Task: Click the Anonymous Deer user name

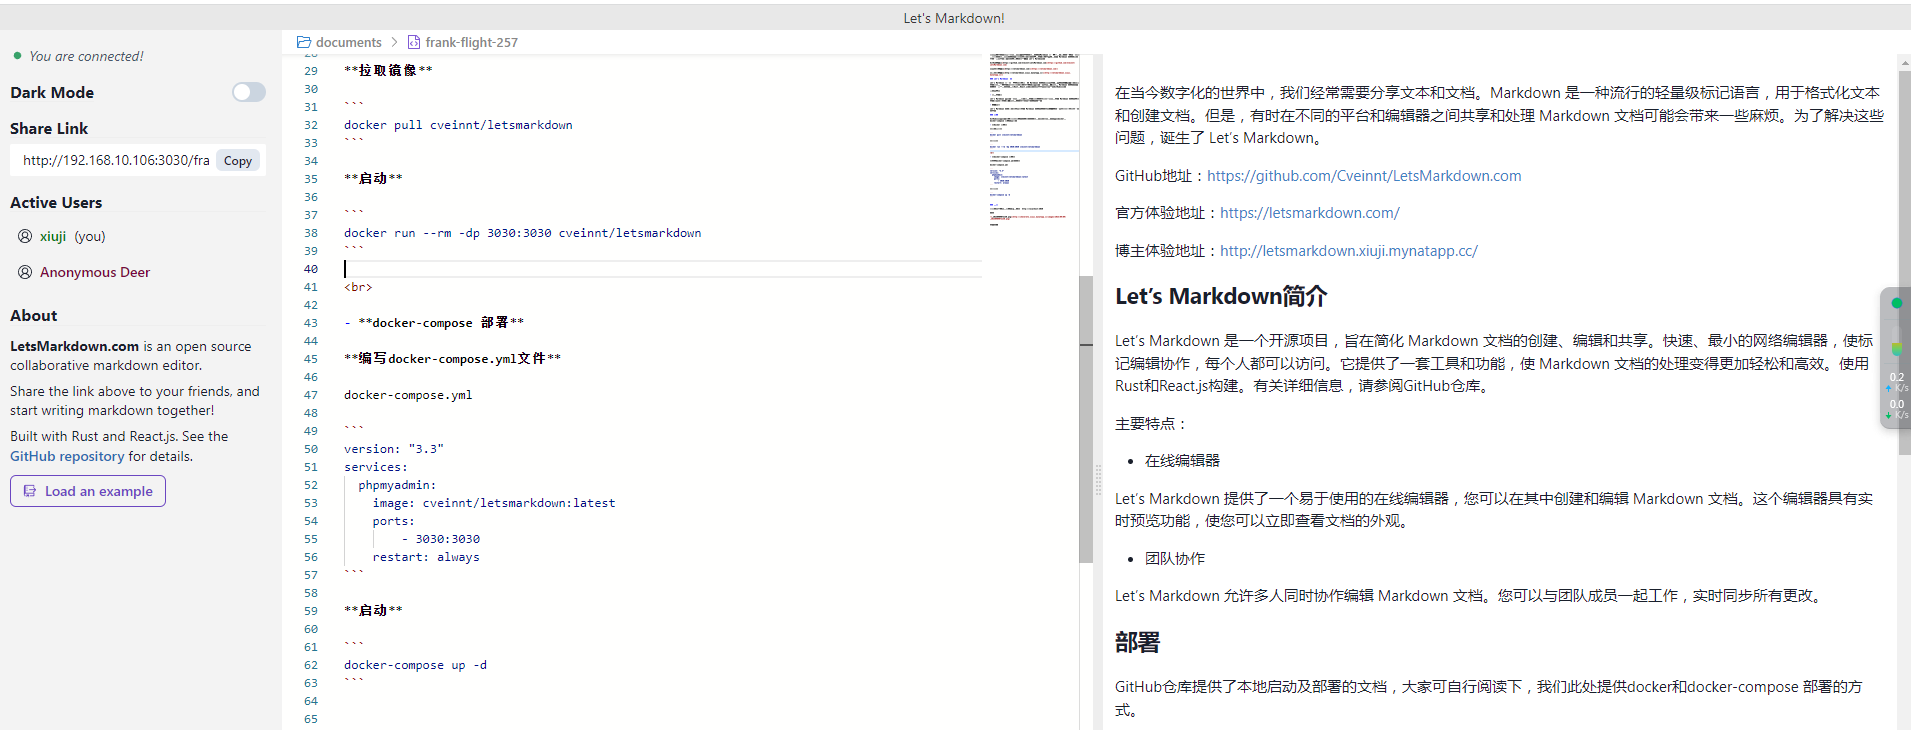Action: [x=95, y=272]
